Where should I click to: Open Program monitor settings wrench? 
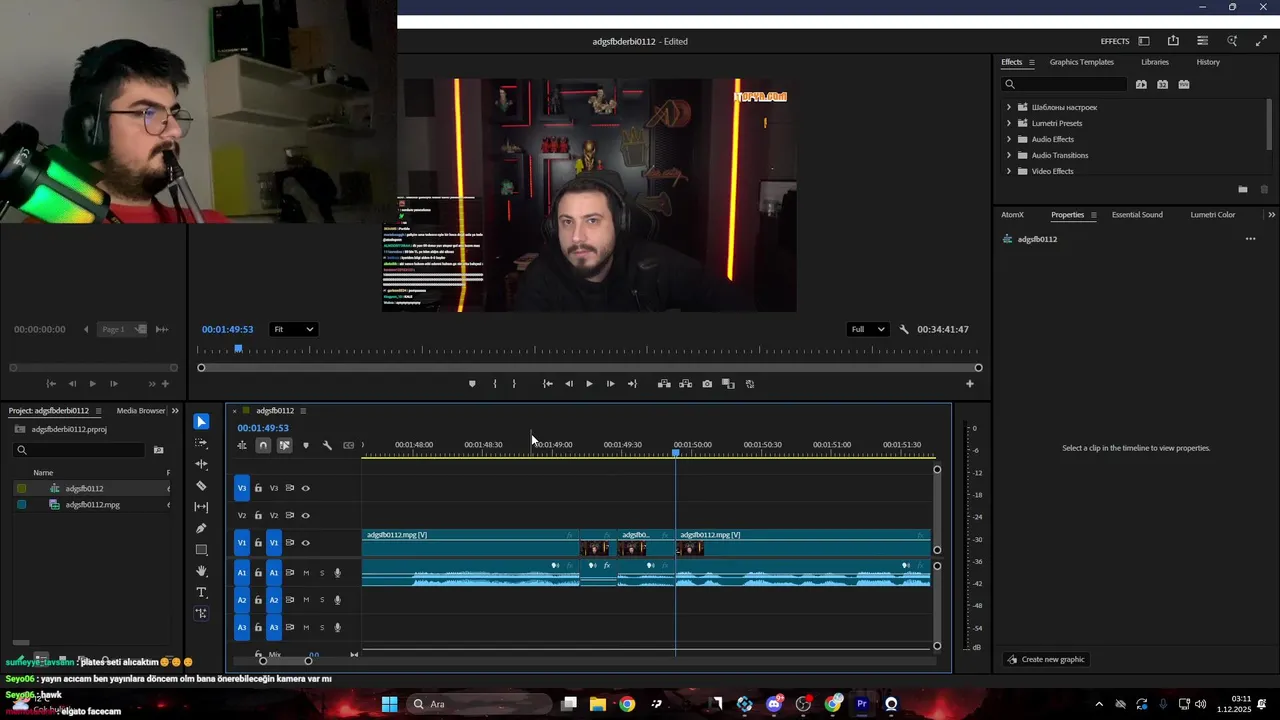904,329
